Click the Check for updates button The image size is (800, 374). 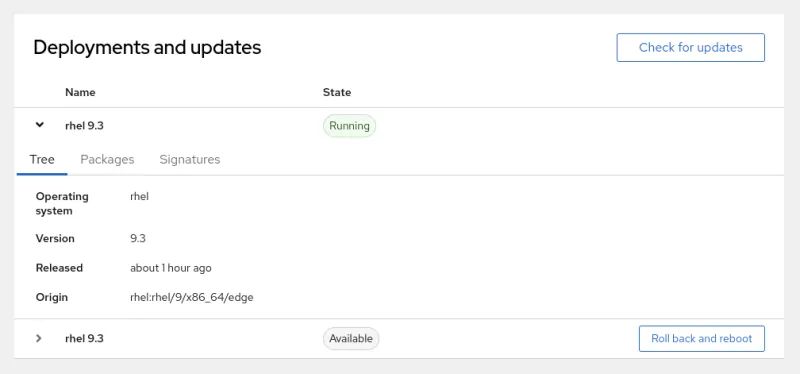tap(690, 47)
